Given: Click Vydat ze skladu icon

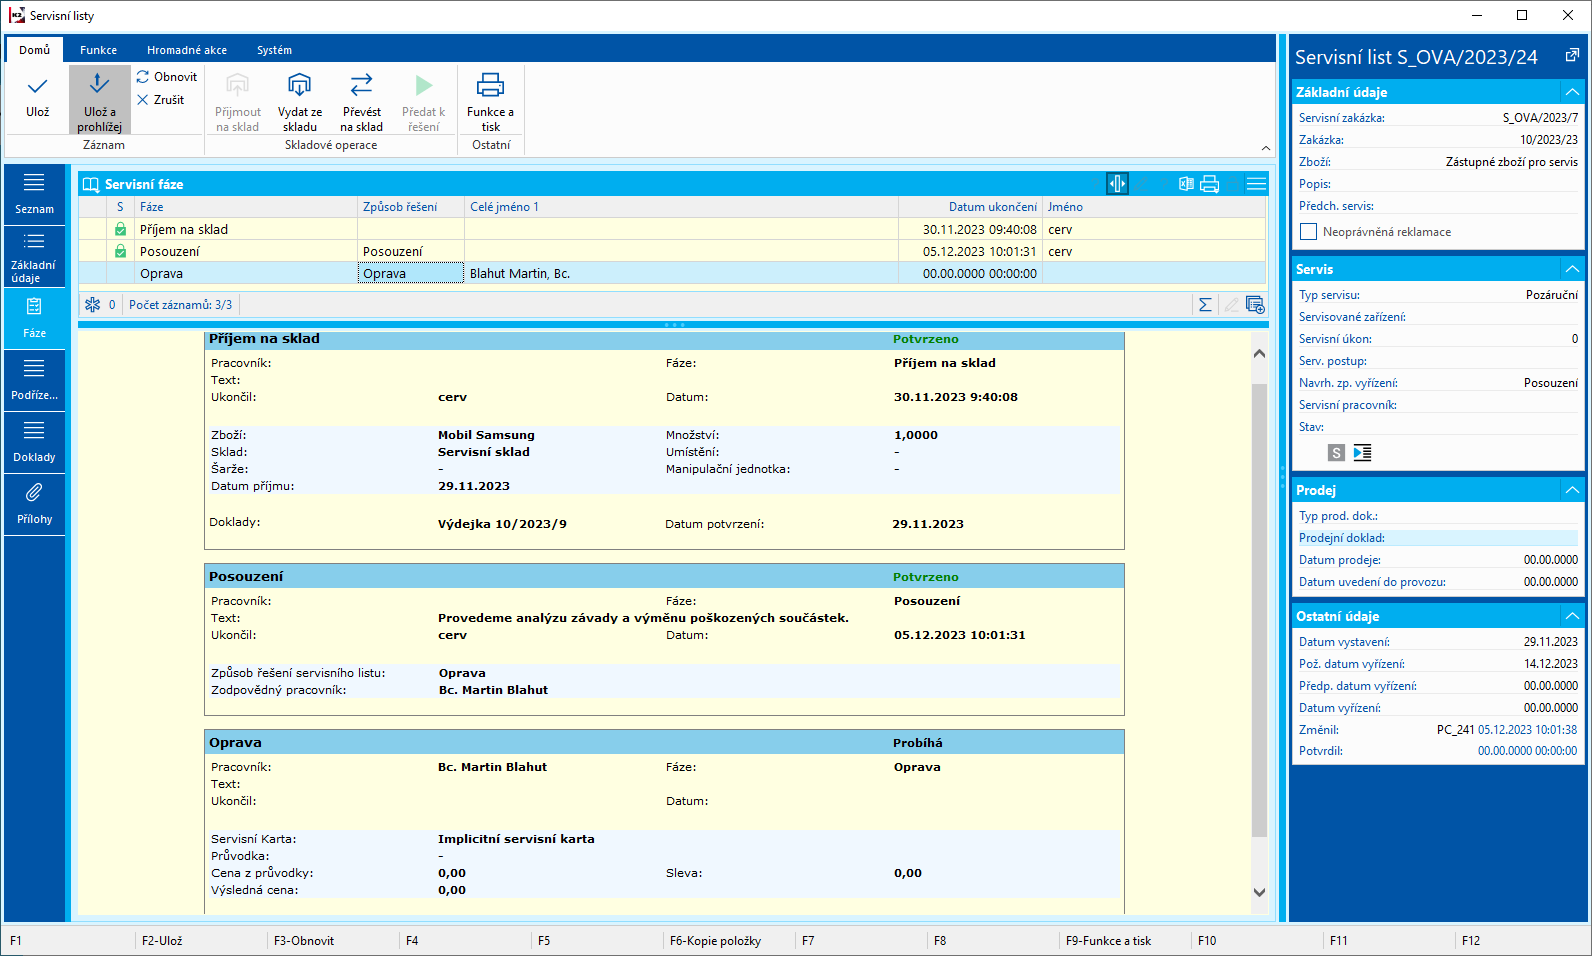Looking at the screenshot, I should [300, 85].
